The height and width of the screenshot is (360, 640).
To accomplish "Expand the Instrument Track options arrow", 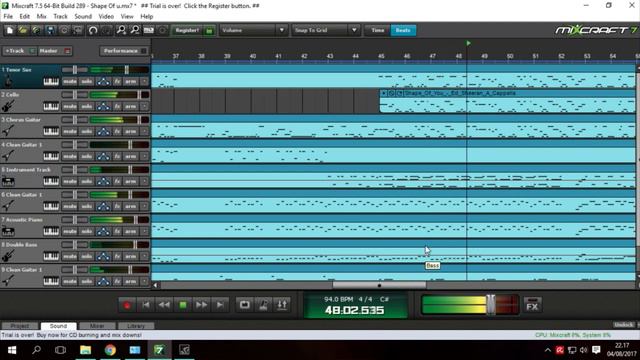I will (x=144, y=181).
